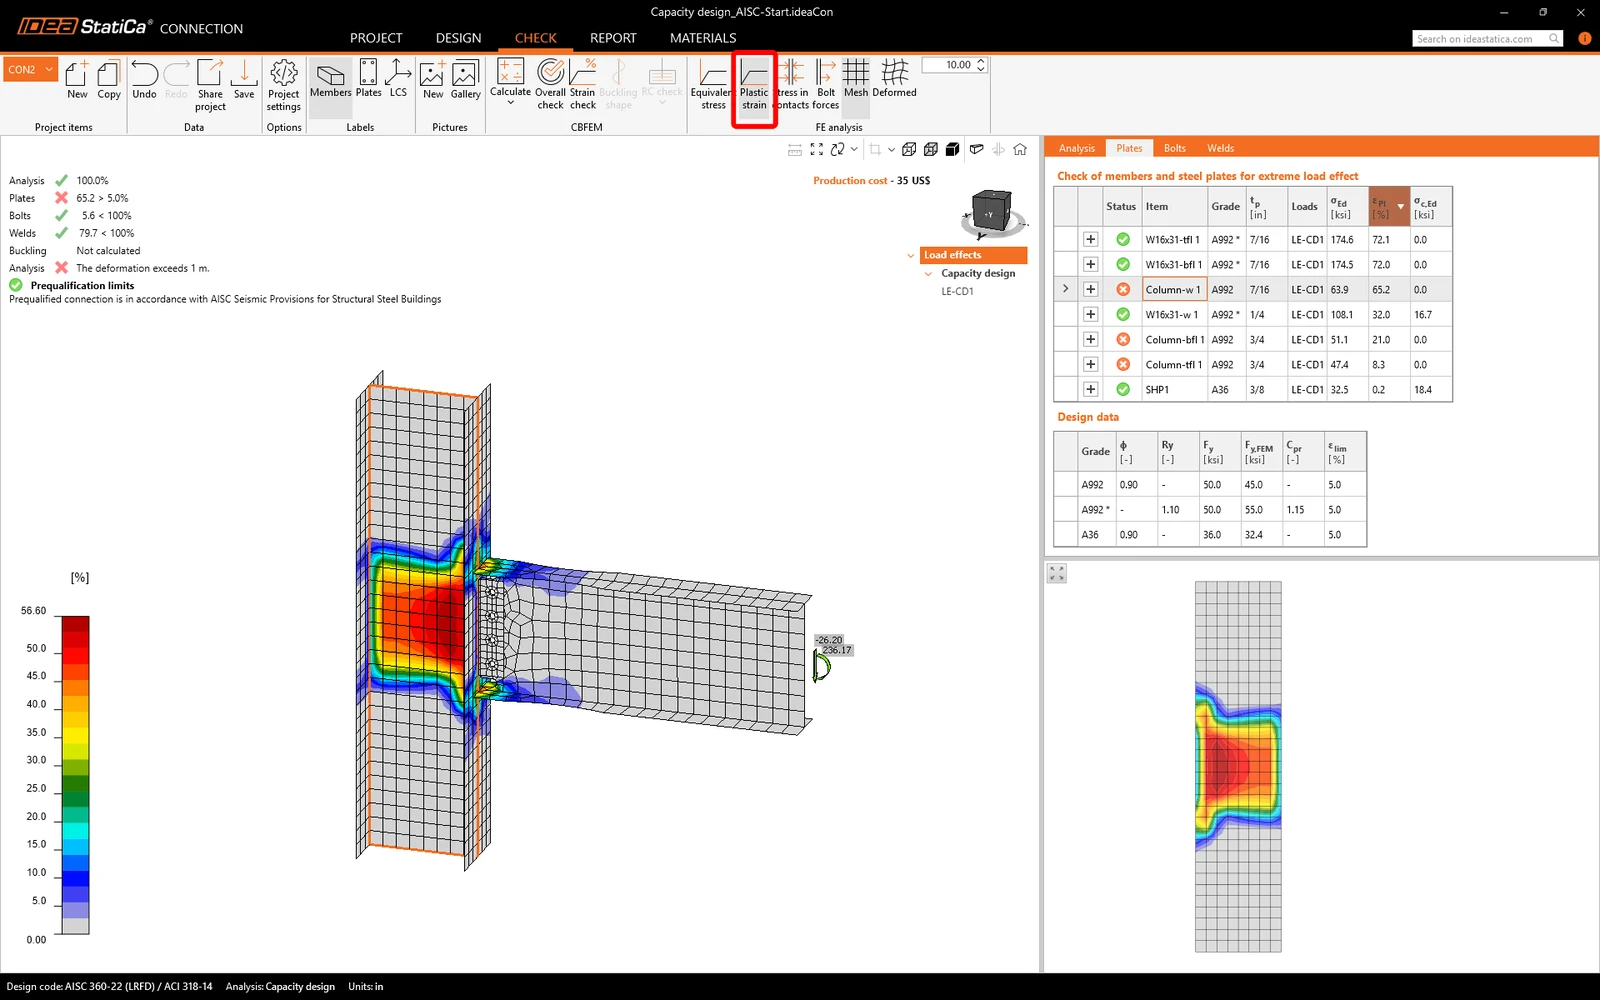
Task: Collapse the Capacity design node
Action: click(929, 273)
